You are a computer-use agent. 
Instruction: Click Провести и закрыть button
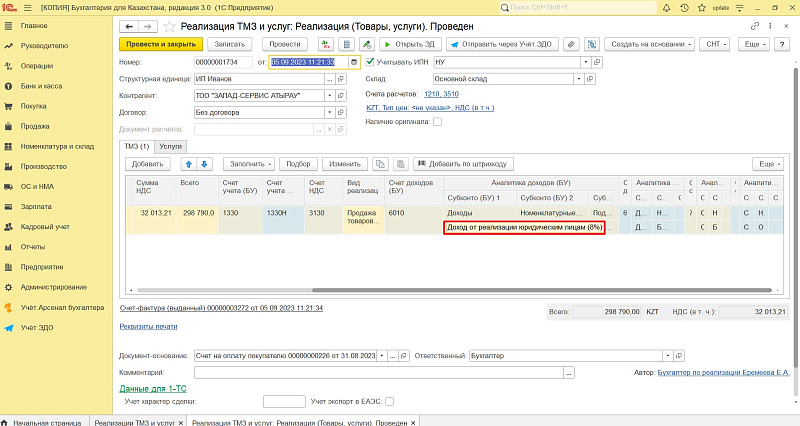coord(160,44)
